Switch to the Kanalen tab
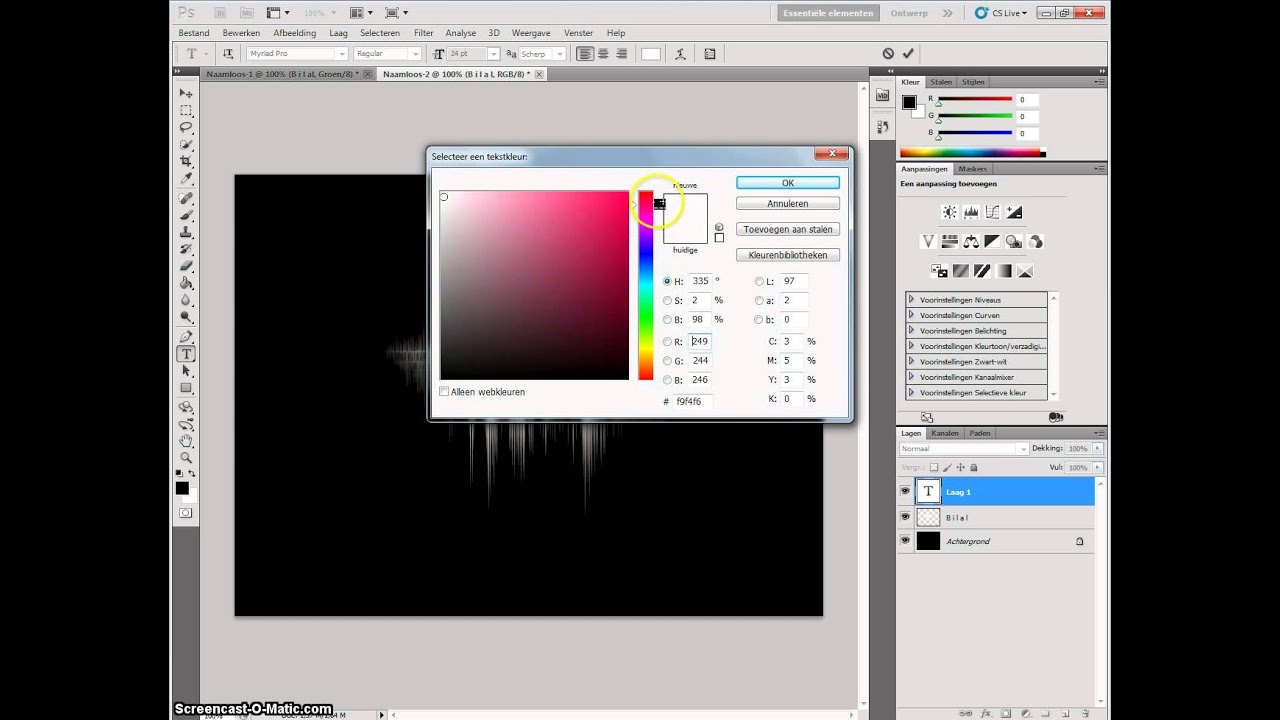This screenshot has width=1280, height=720. [x=944, y=433]
